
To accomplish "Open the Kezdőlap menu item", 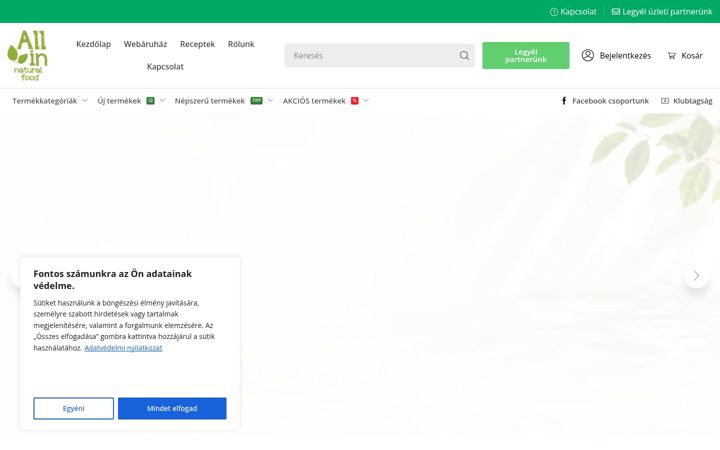I will pyautogui.click(x=94, y=44).
